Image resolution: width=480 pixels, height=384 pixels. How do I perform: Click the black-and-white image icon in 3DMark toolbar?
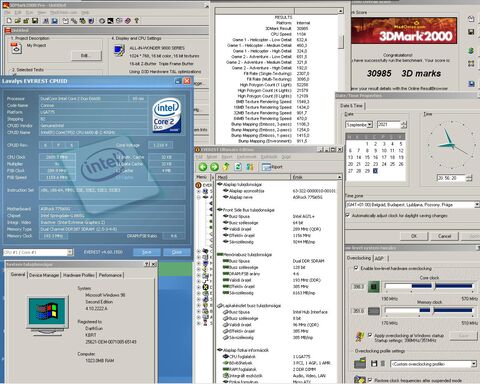110,21
